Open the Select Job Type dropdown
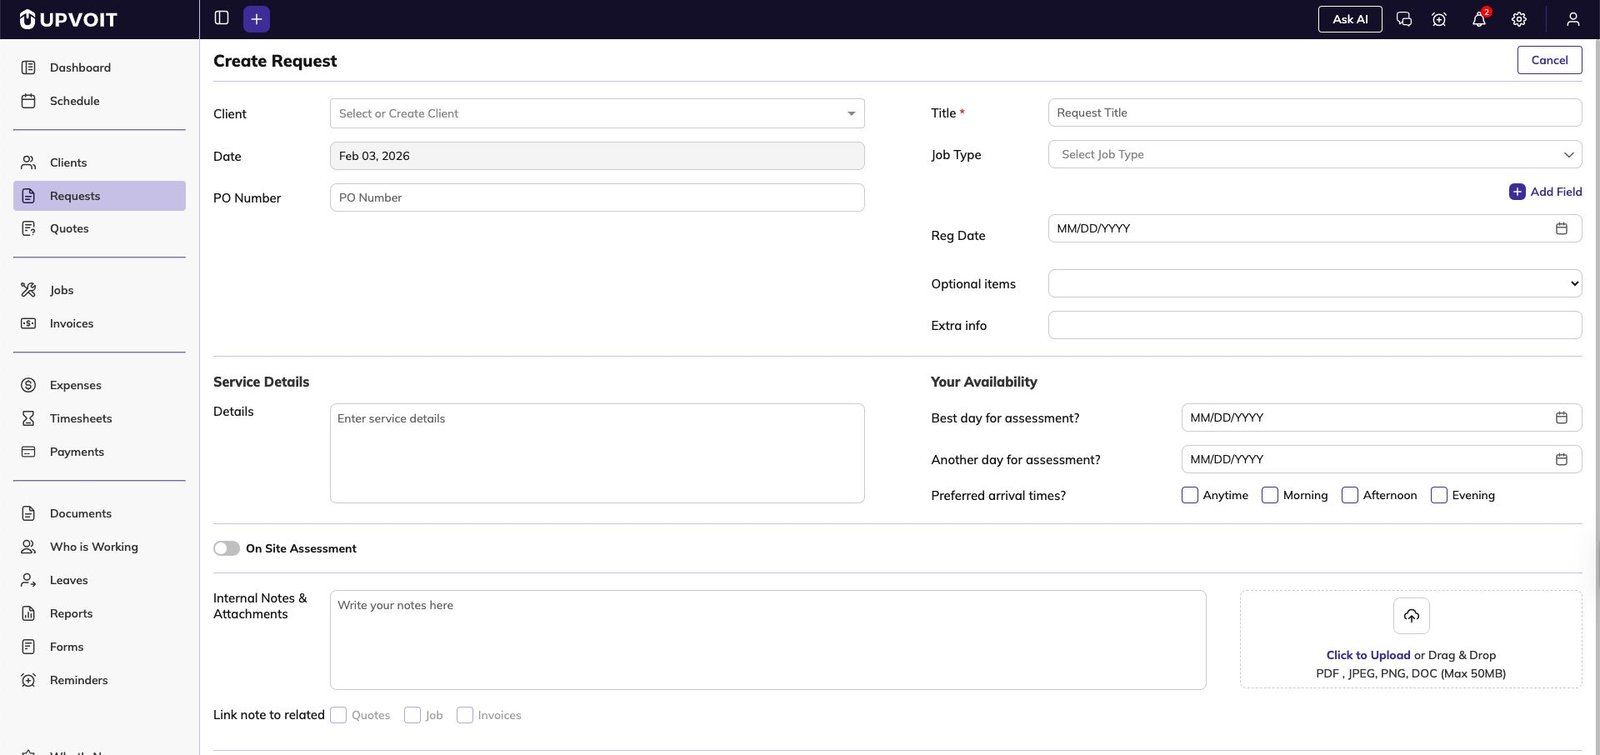 click(1315, 154)
